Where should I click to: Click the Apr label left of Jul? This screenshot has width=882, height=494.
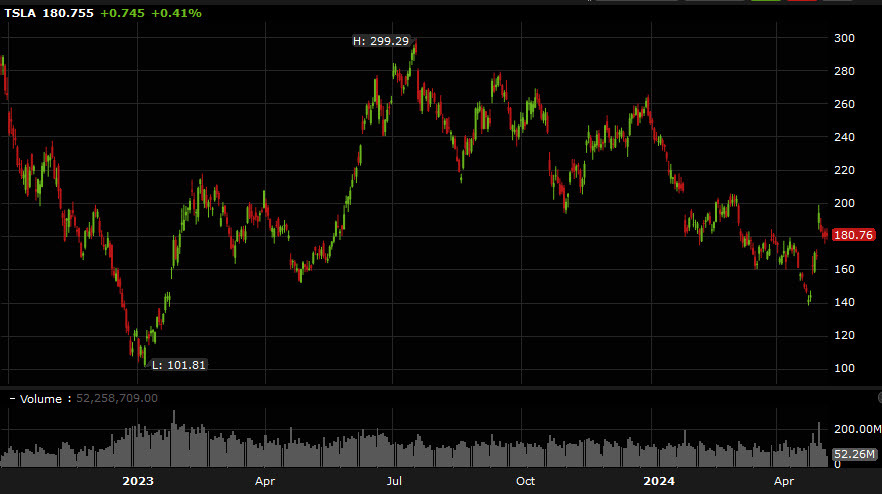(x=265, y=482)
